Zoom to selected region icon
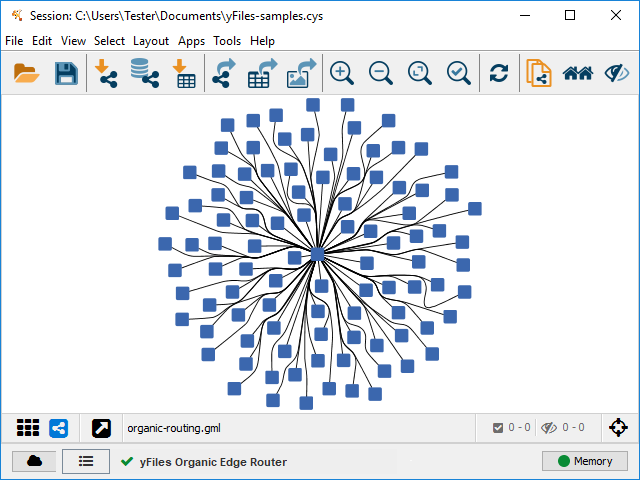 pyautogui.click(x=459, y=73)
